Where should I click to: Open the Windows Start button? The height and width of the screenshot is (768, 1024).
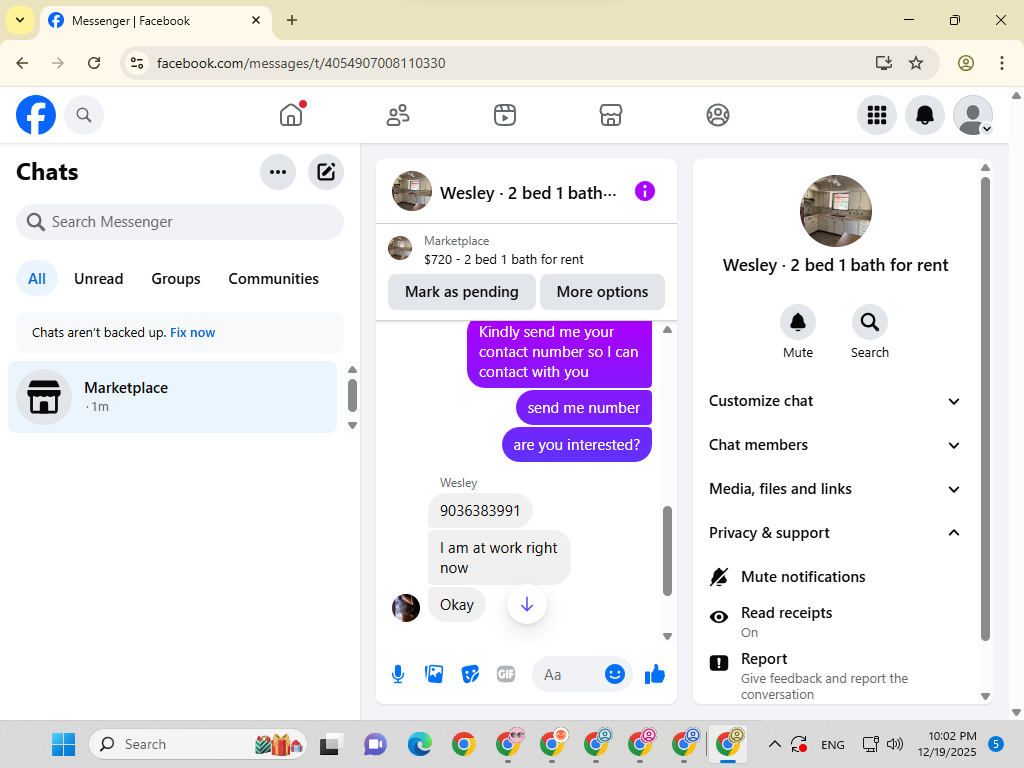pos(63,744)
